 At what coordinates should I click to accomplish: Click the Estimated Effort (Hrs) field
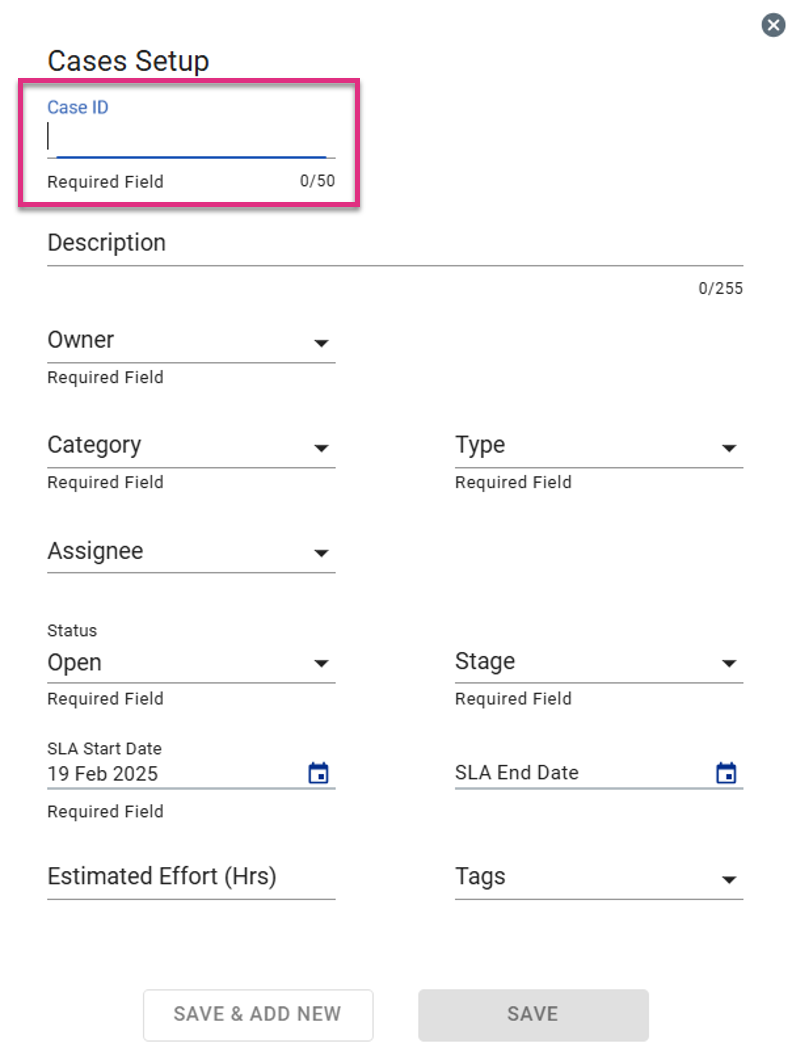[191, 877]
